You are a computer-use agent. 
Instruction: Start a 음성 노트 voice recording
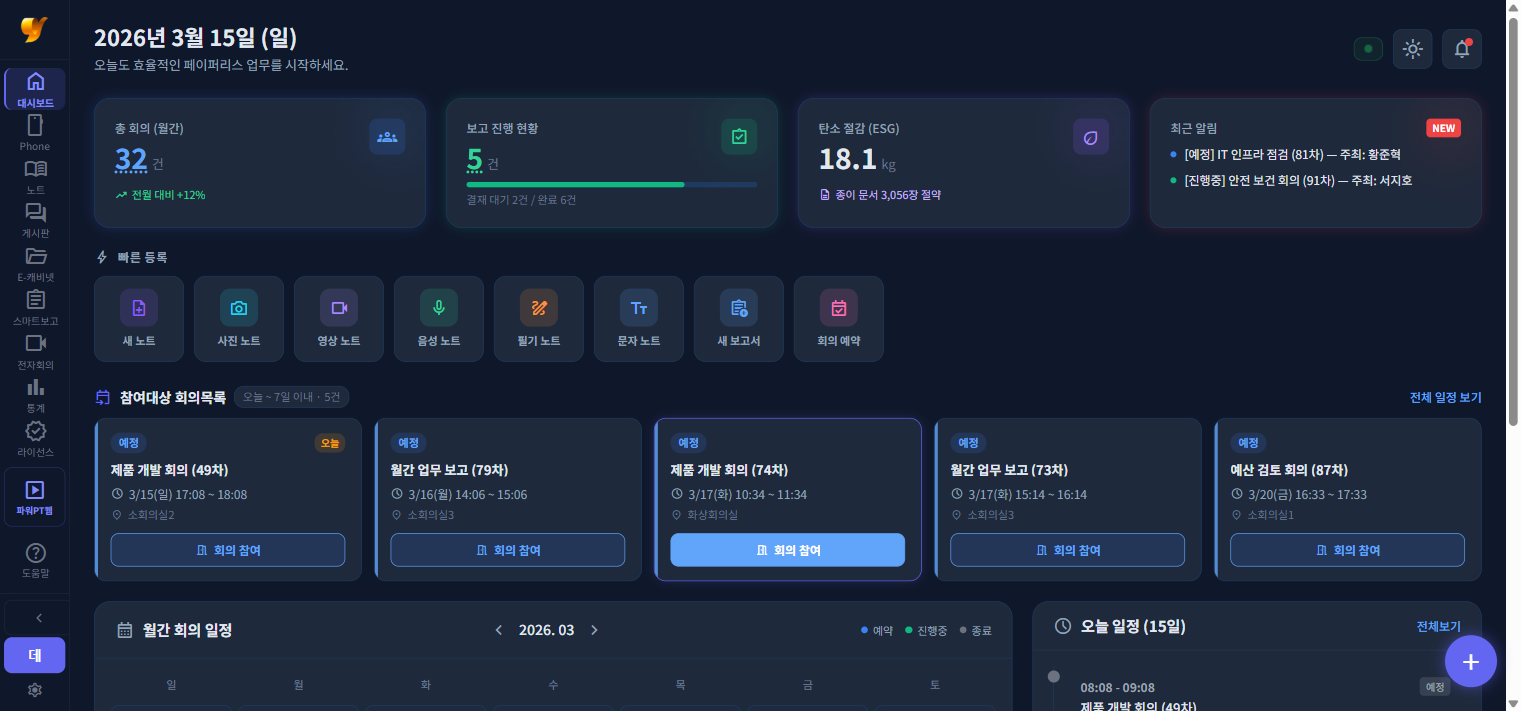coord(438,307)
